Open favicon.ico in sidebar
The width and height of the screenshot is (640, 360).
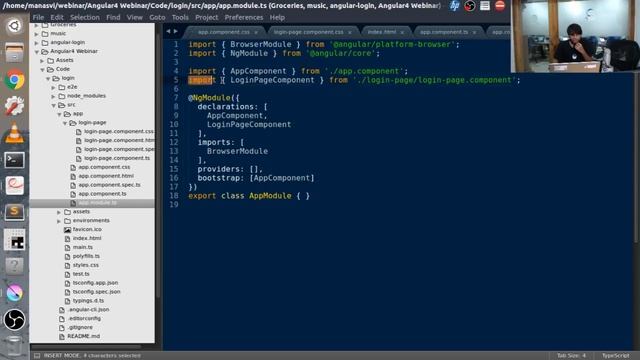point(87,229)
